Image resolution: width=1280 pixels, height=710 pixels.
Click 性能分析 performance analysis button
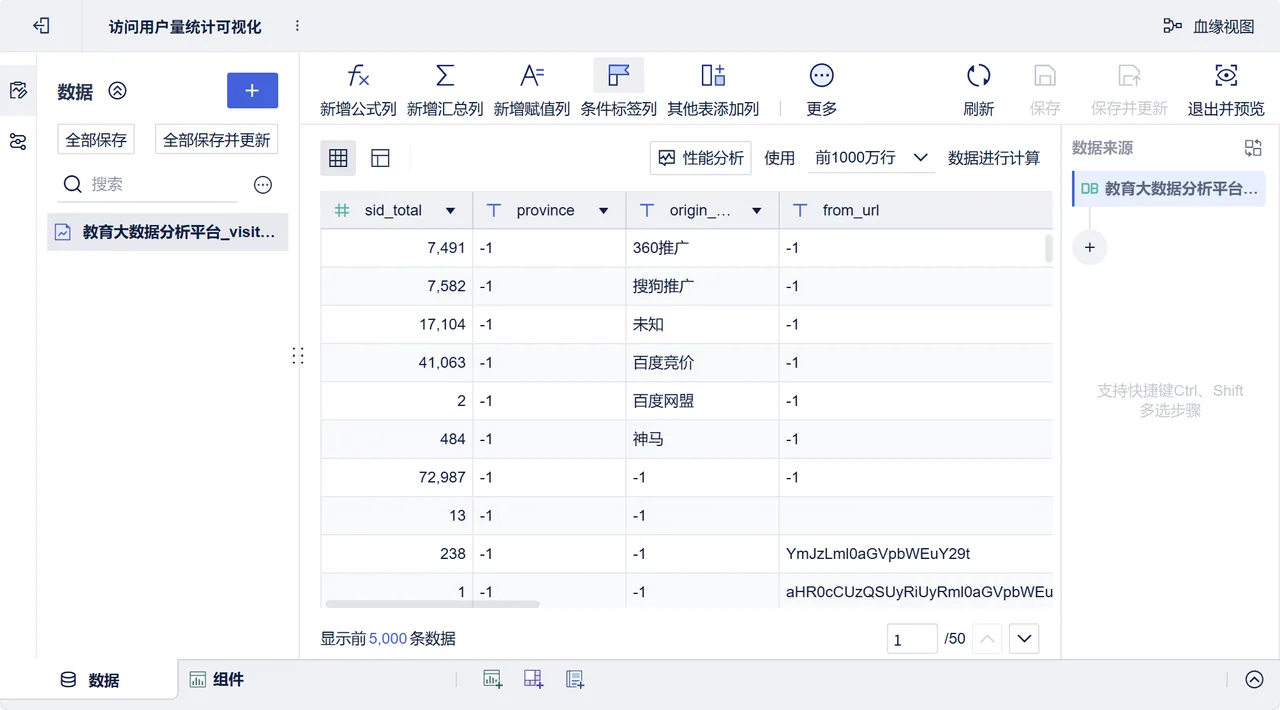701,158
